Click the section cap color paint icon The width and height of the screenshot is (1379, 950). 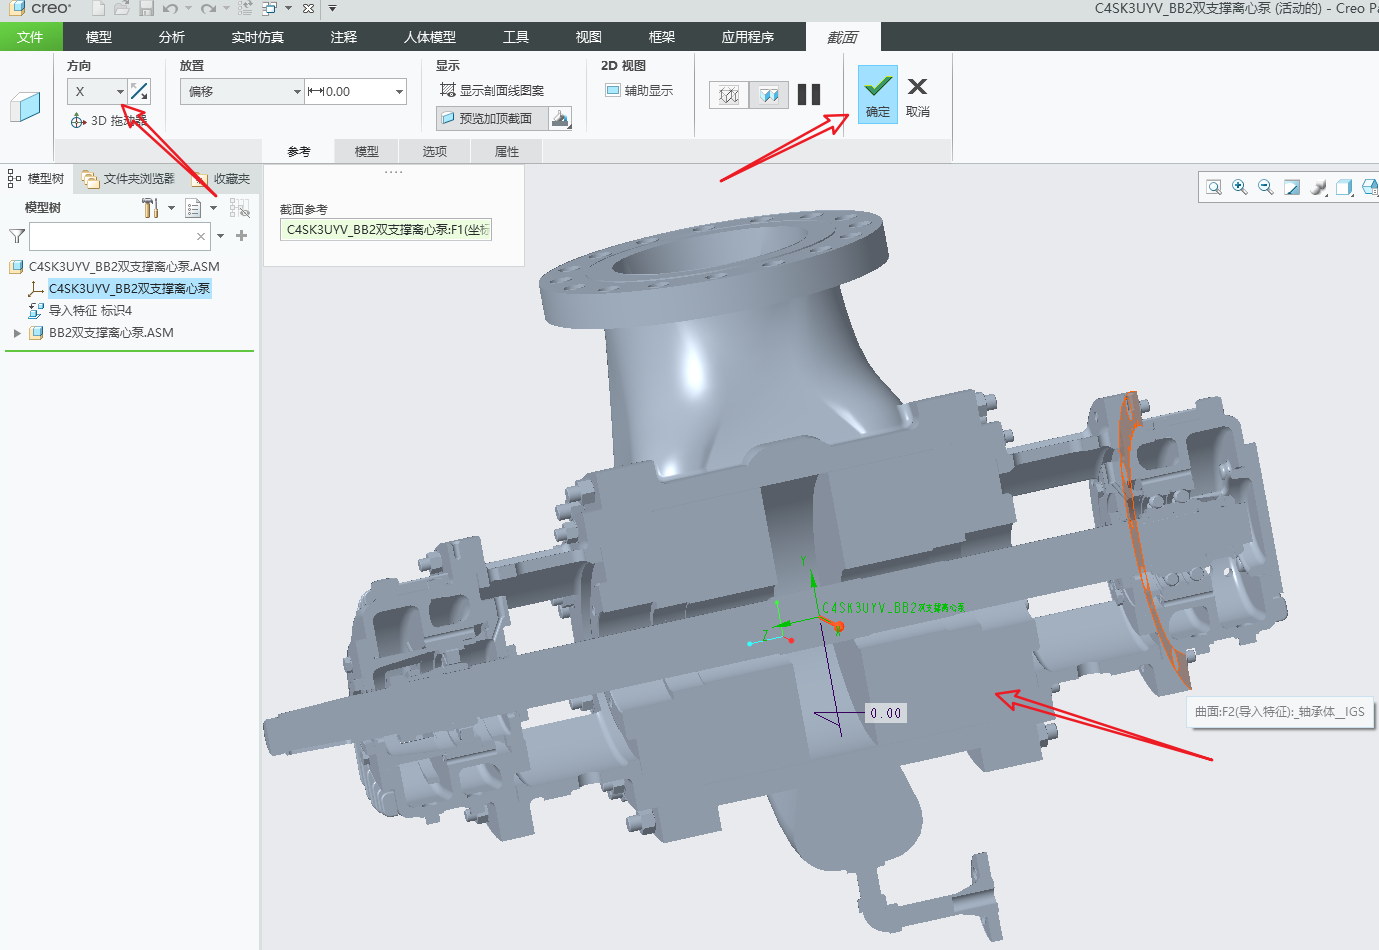coord(561,119)
